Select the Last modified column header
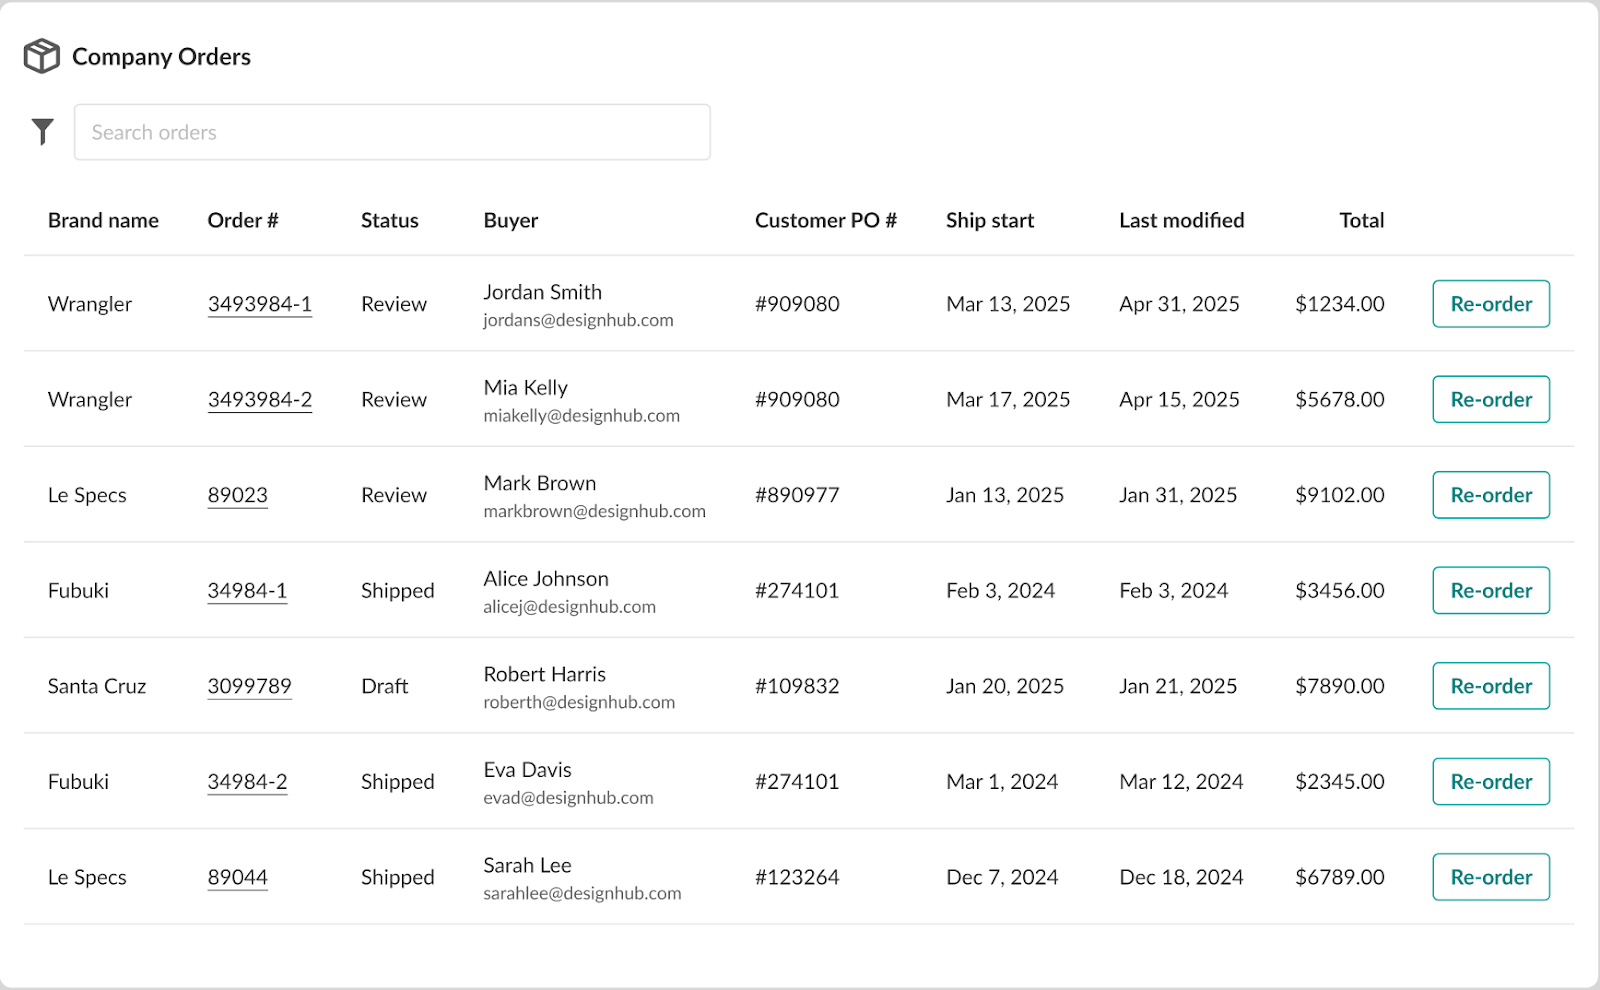Screen dimensions: 1600x990 (x=1181, y=220)
